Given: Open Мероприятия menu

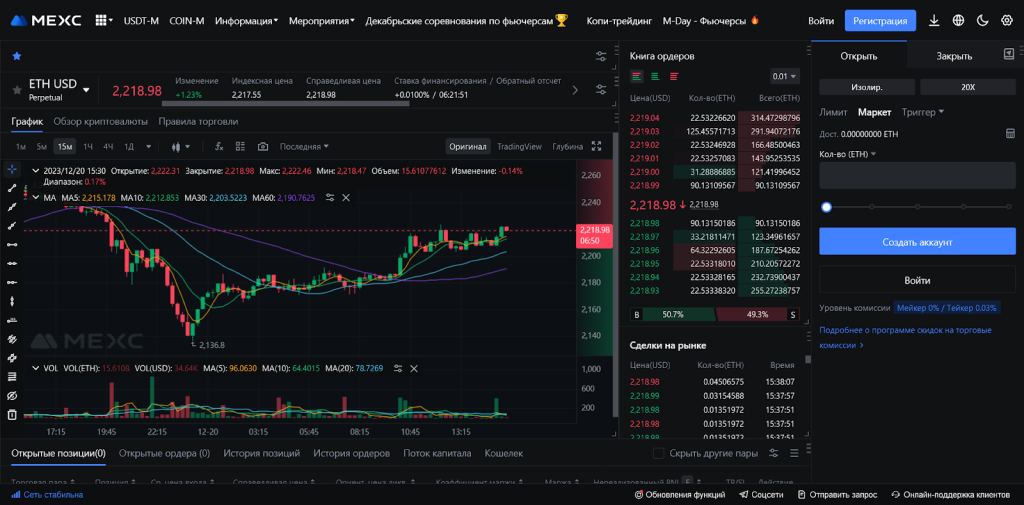Looking at the screenshot, I should click(321, 21).
